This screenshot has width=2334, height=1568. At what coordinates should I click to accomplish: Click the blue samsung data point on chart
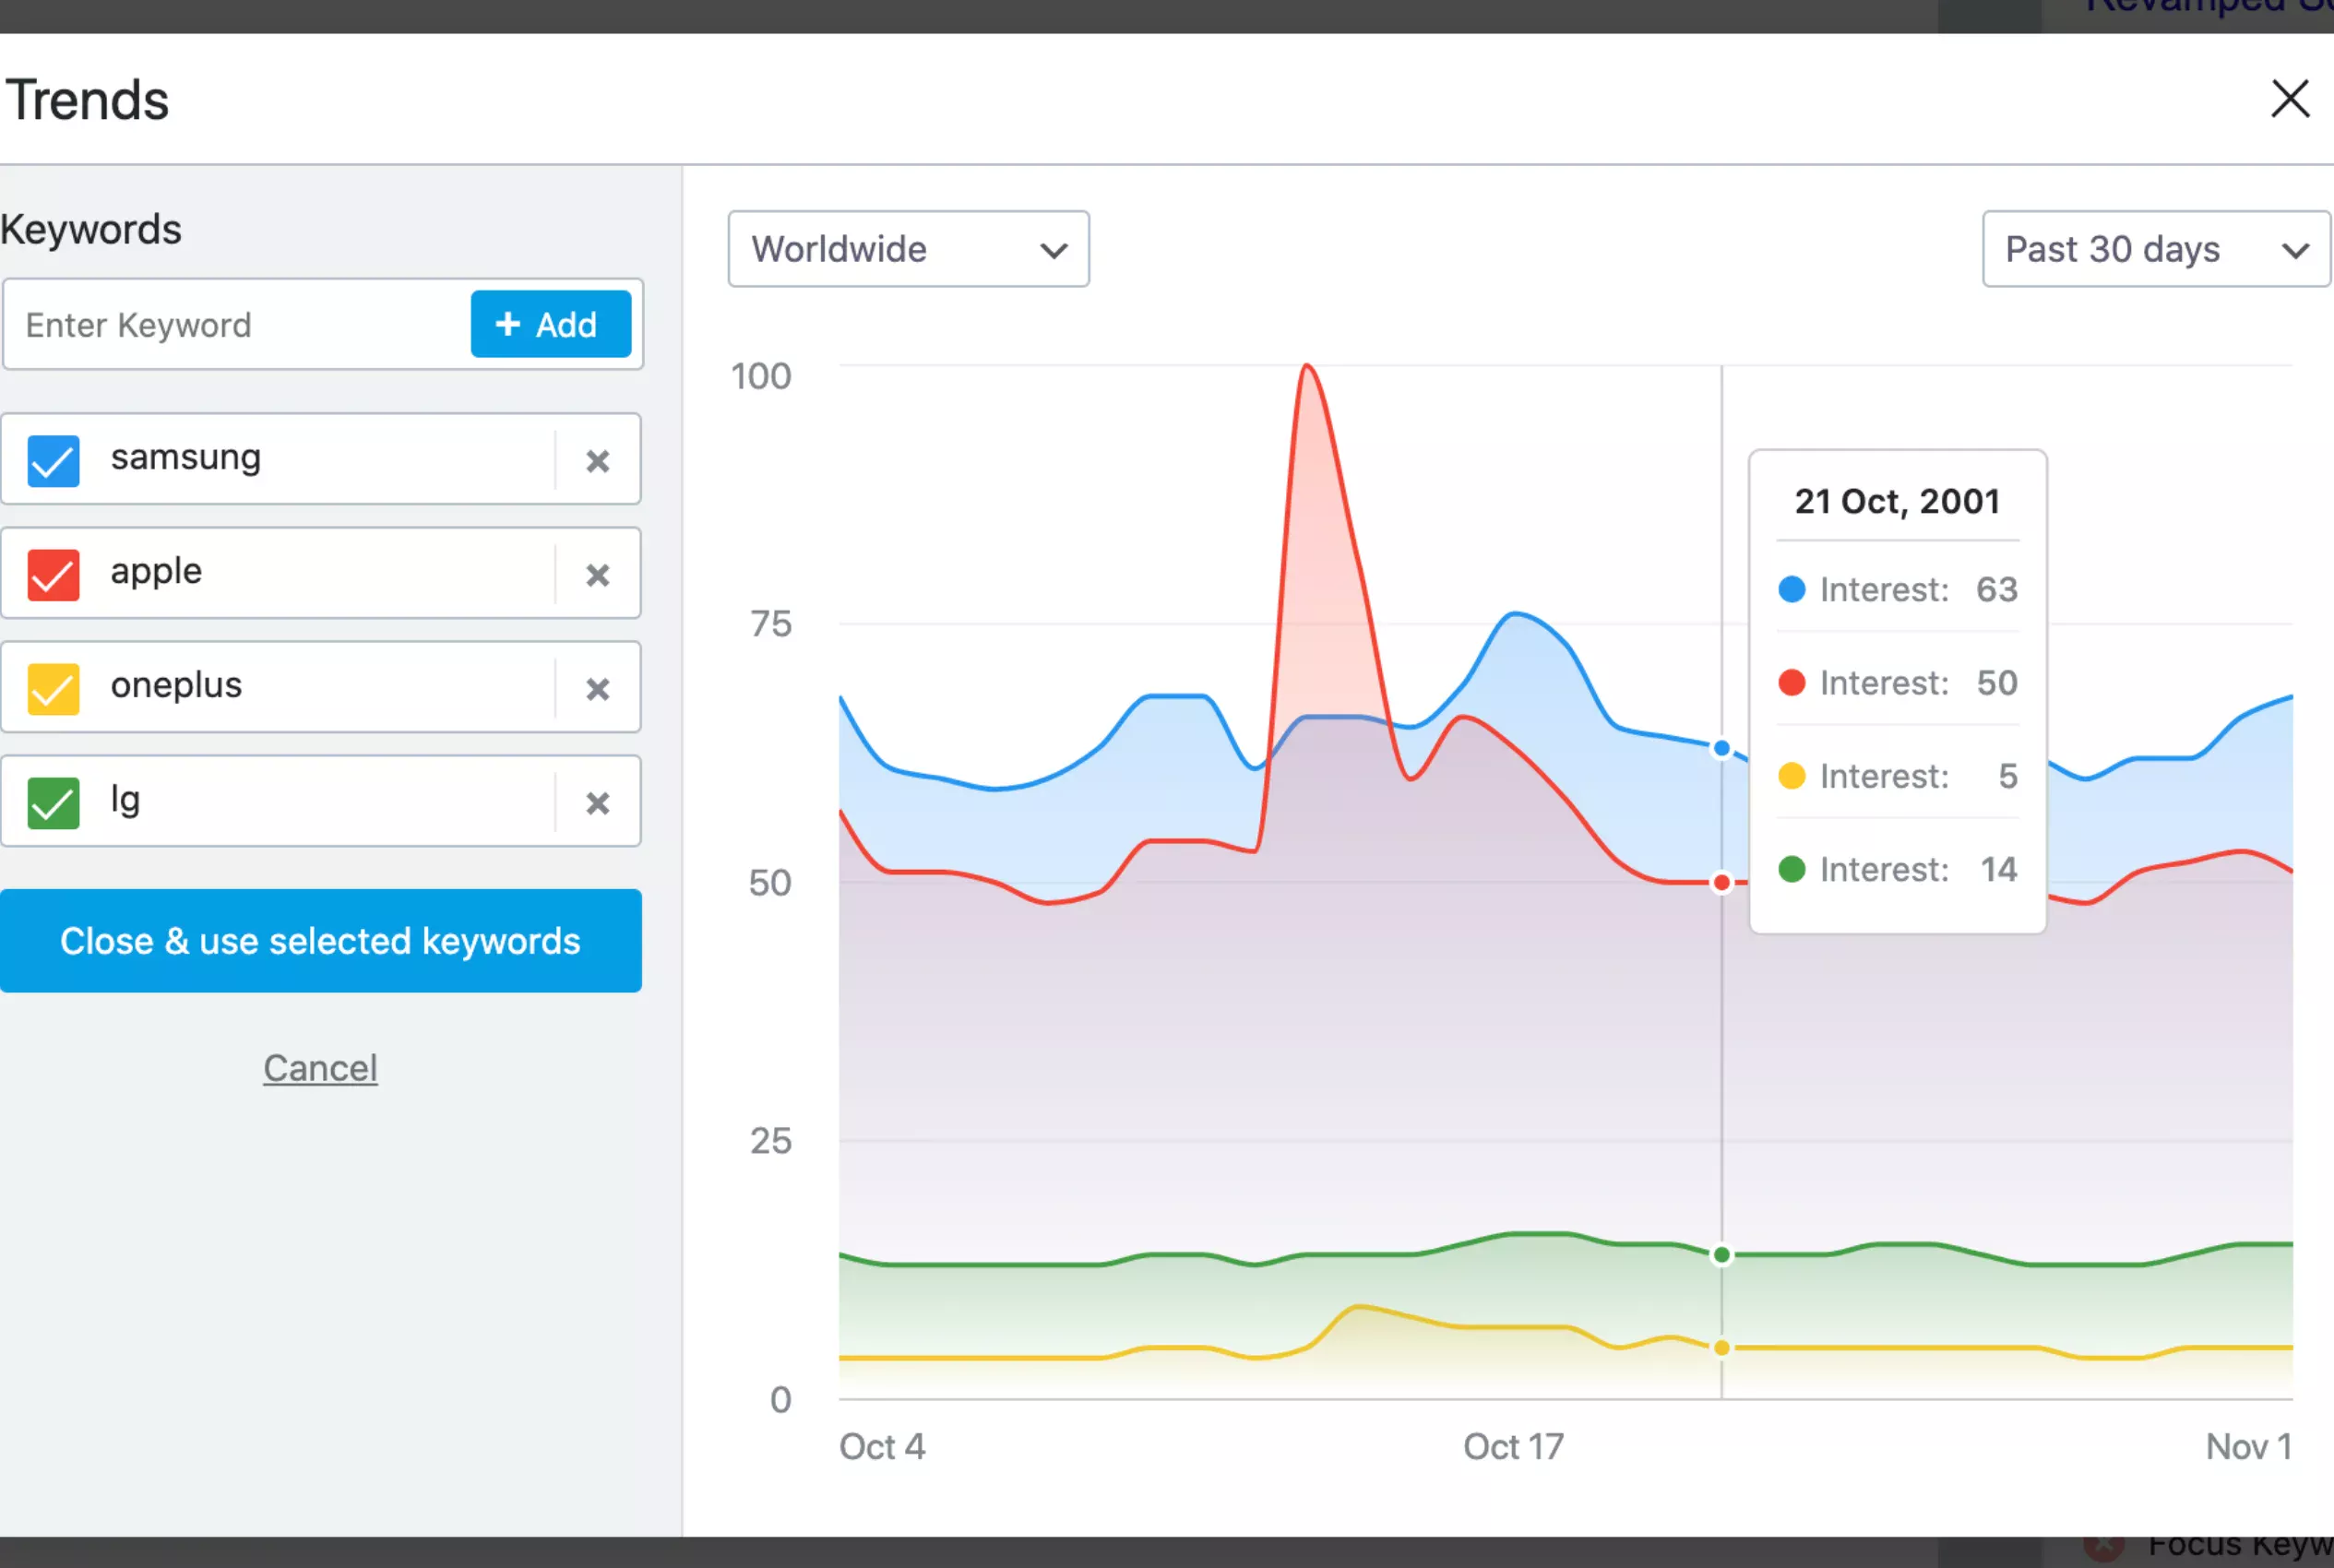tap(1721, 748)
